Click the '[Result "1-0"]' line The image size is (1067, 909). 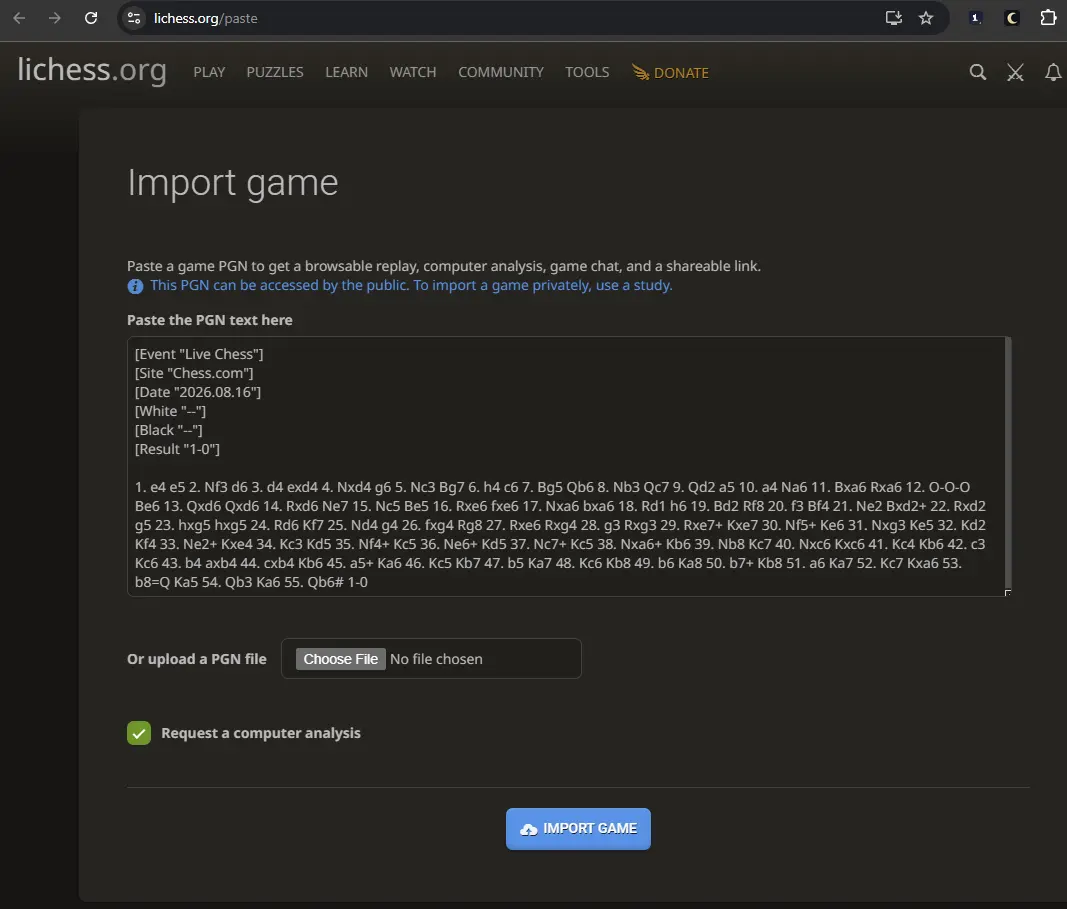(177, 449)
